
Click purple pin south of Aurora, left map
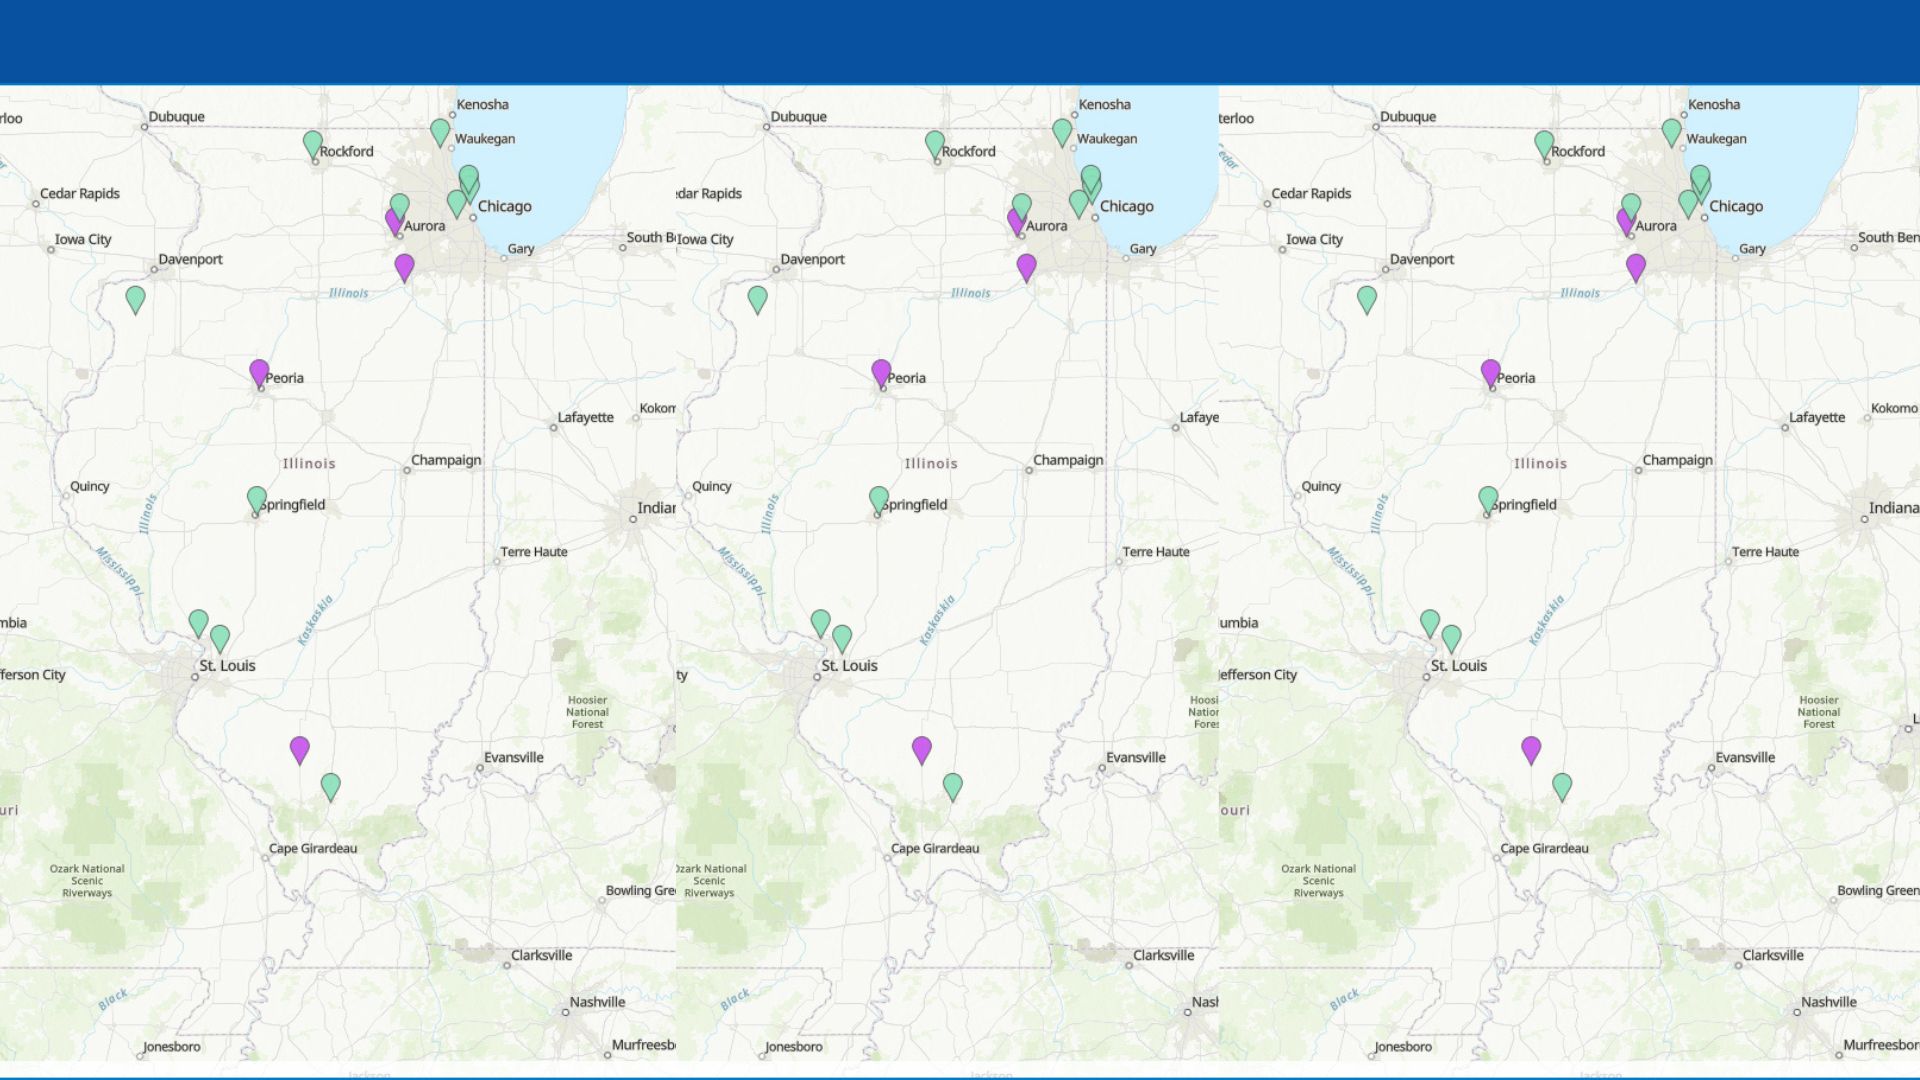pos(404,267)
